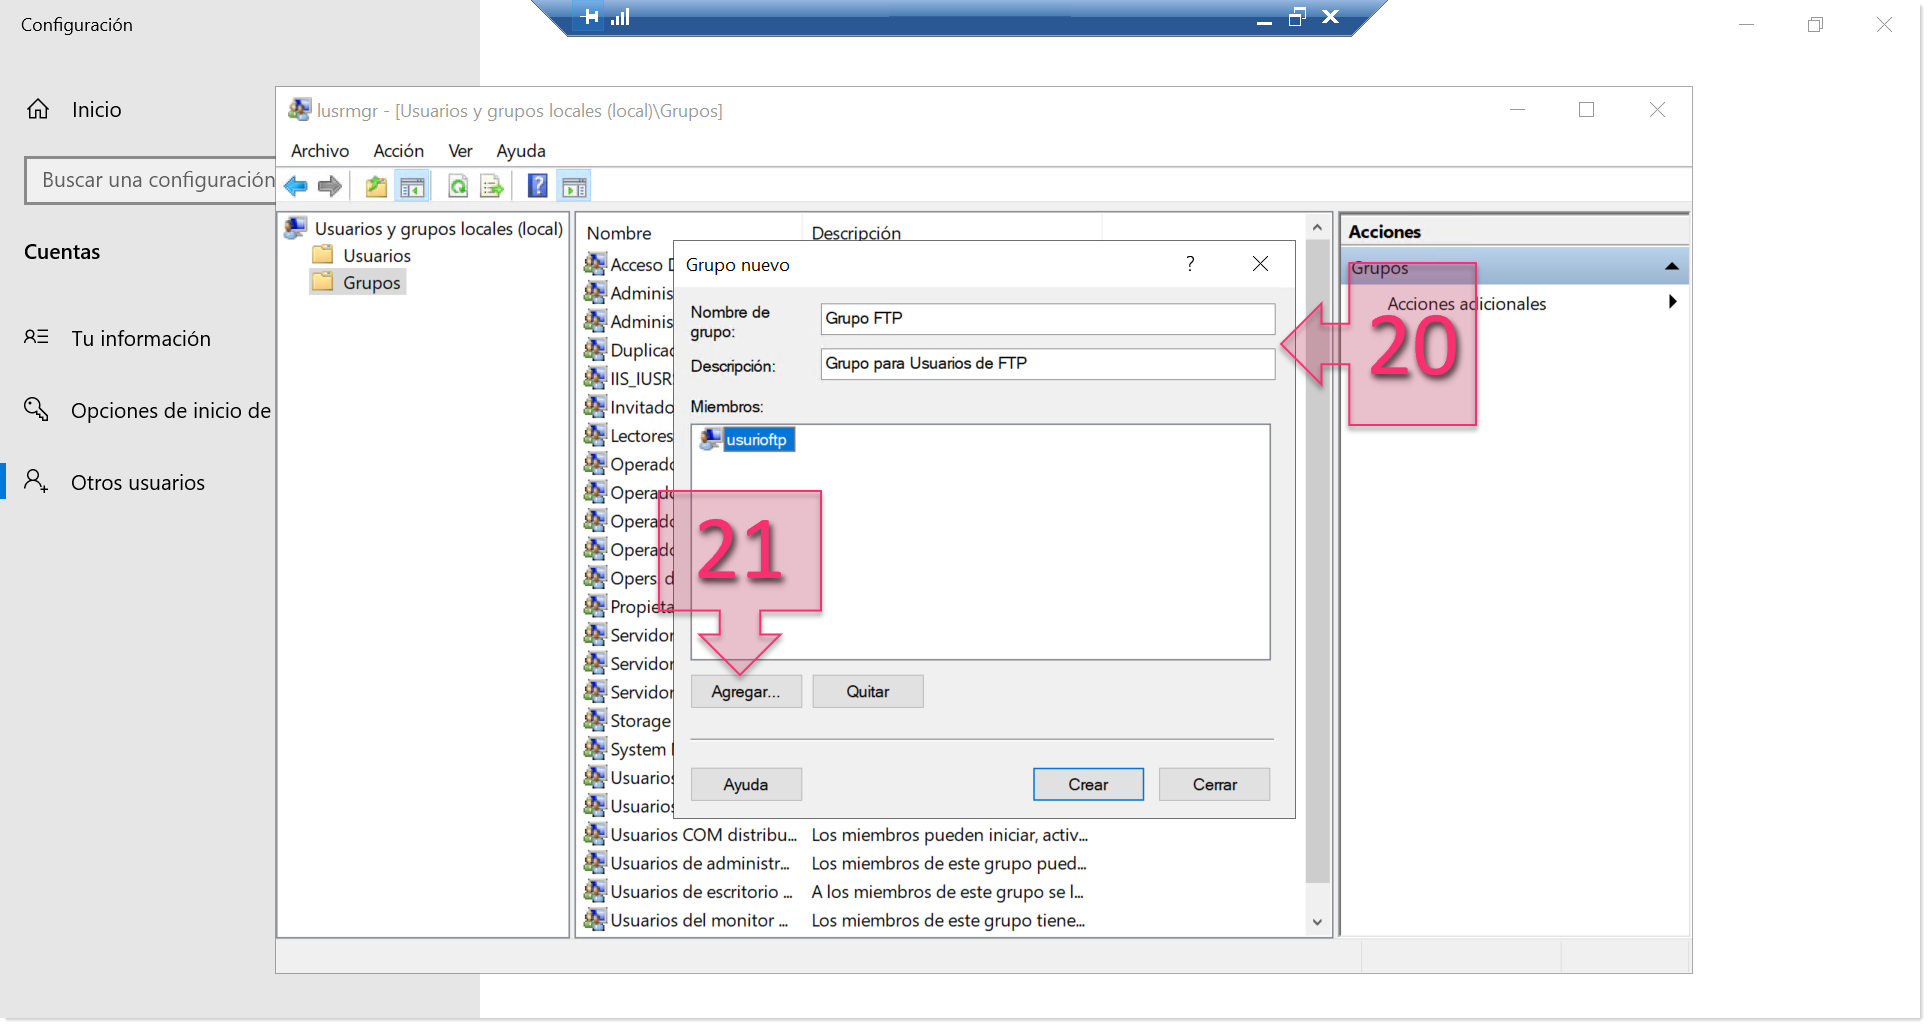1928x1026 pixels.
Task: Click the blue Help question mark icon
Action: [537, 186]
